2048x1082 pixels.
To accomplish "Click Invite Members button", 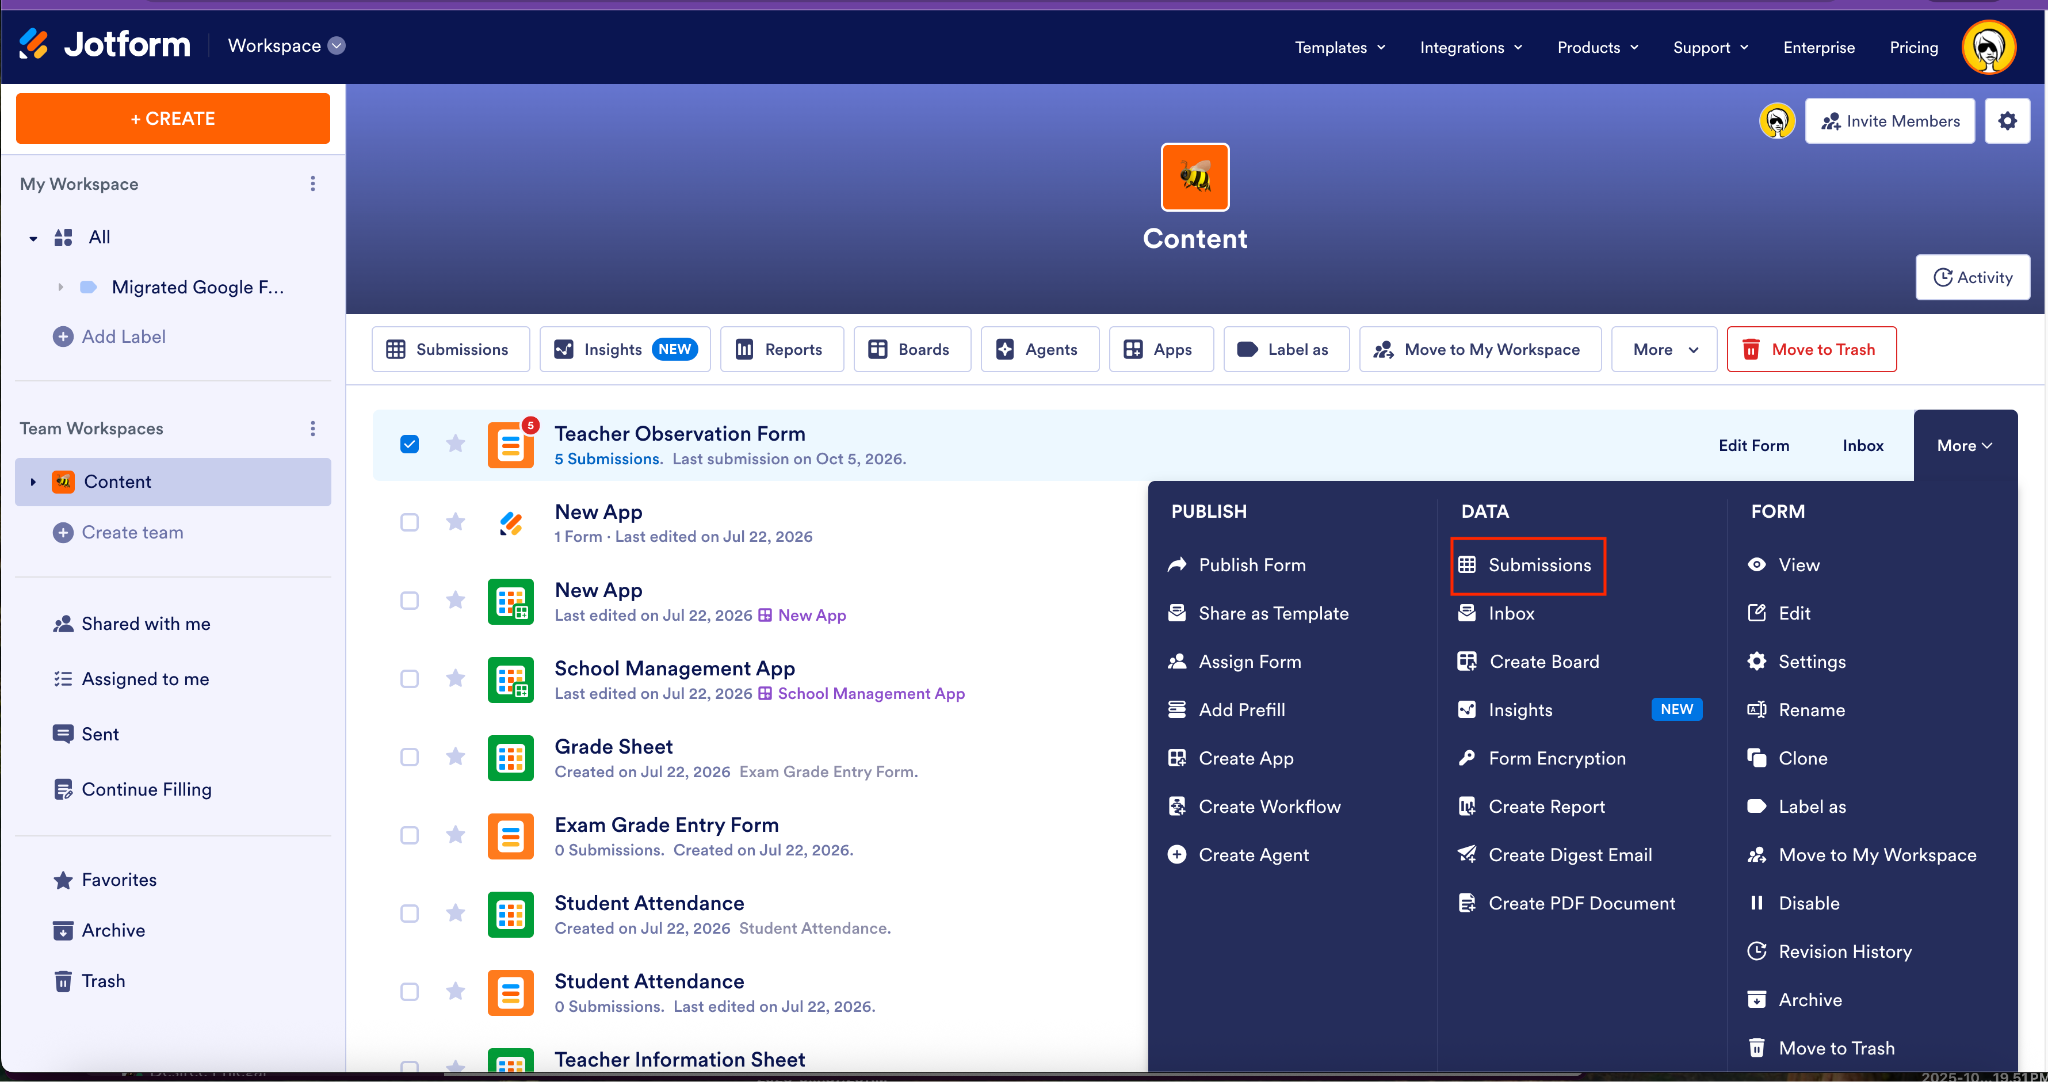I will click(1890, 121).
